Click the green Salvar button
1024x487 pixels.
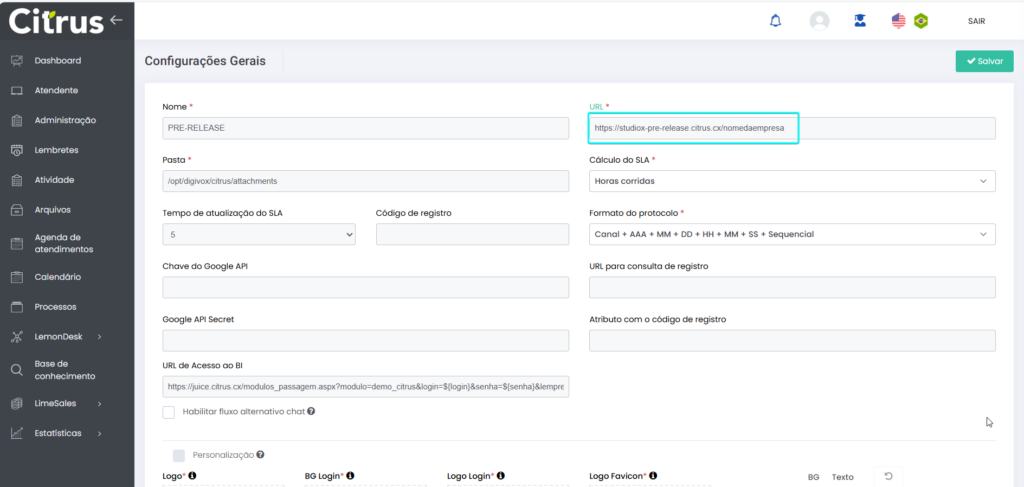(984, 61)
